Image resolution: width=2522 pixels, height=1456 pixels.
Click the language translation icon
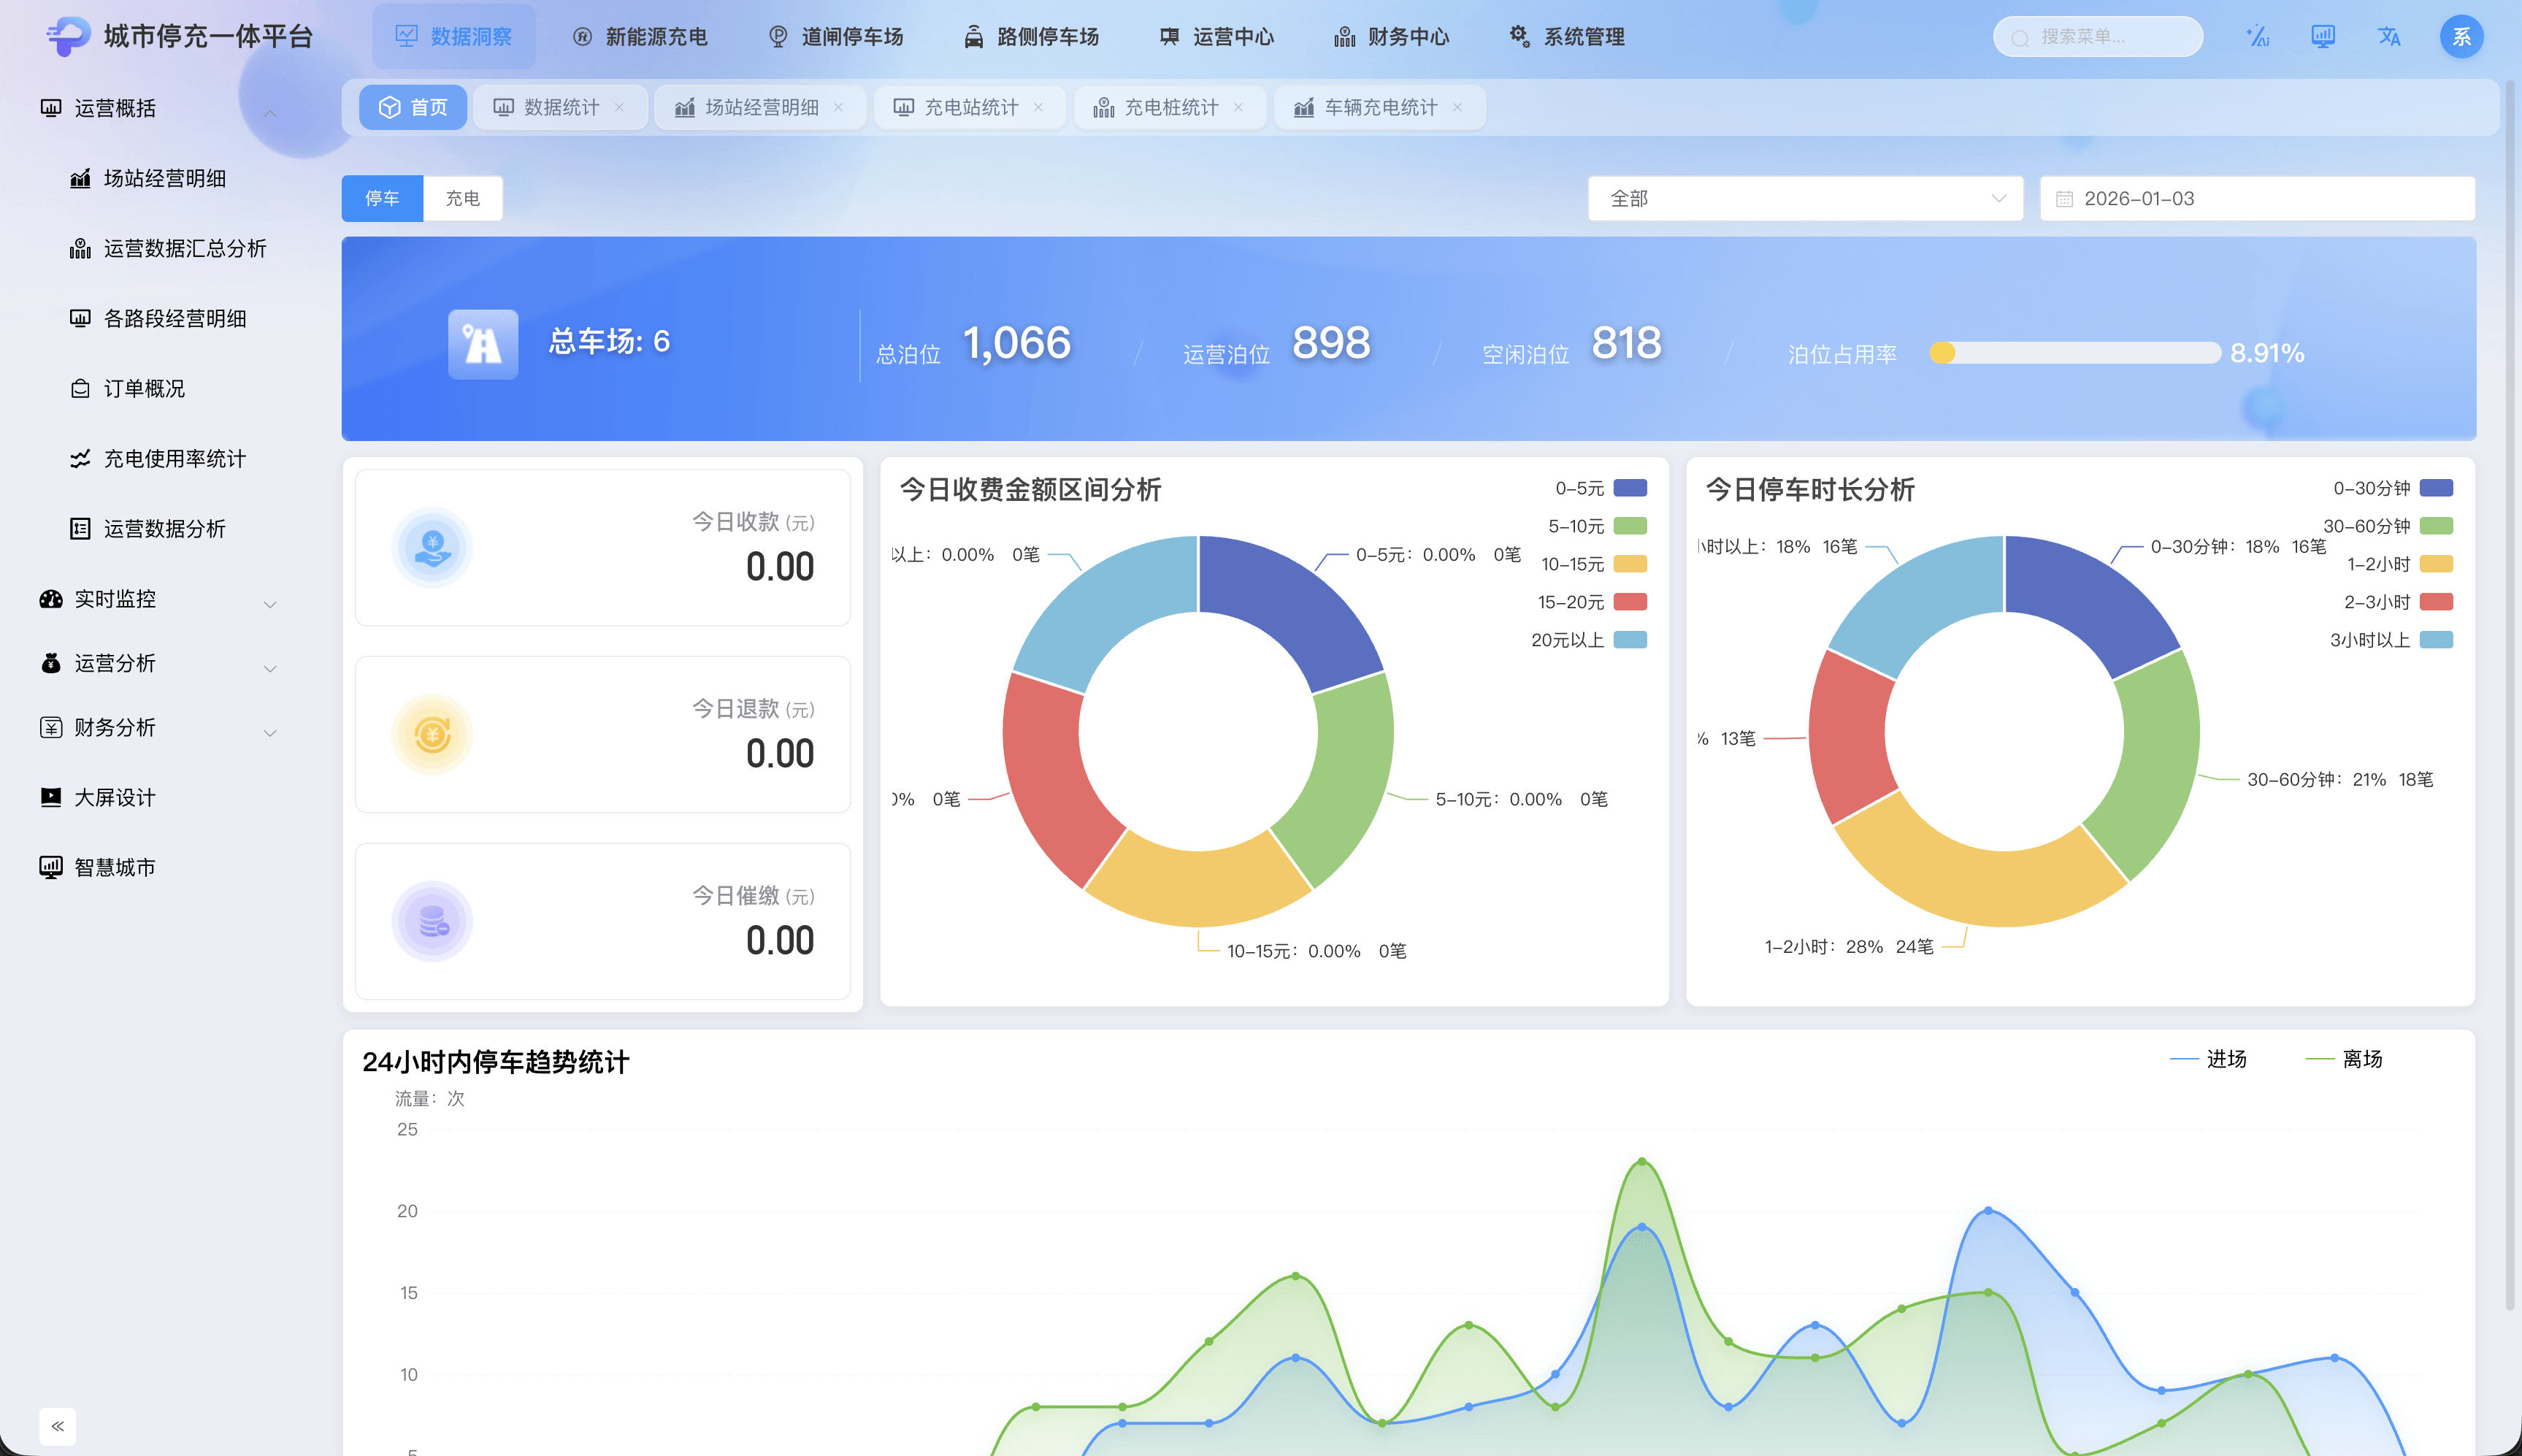(x=2389, y=37)
